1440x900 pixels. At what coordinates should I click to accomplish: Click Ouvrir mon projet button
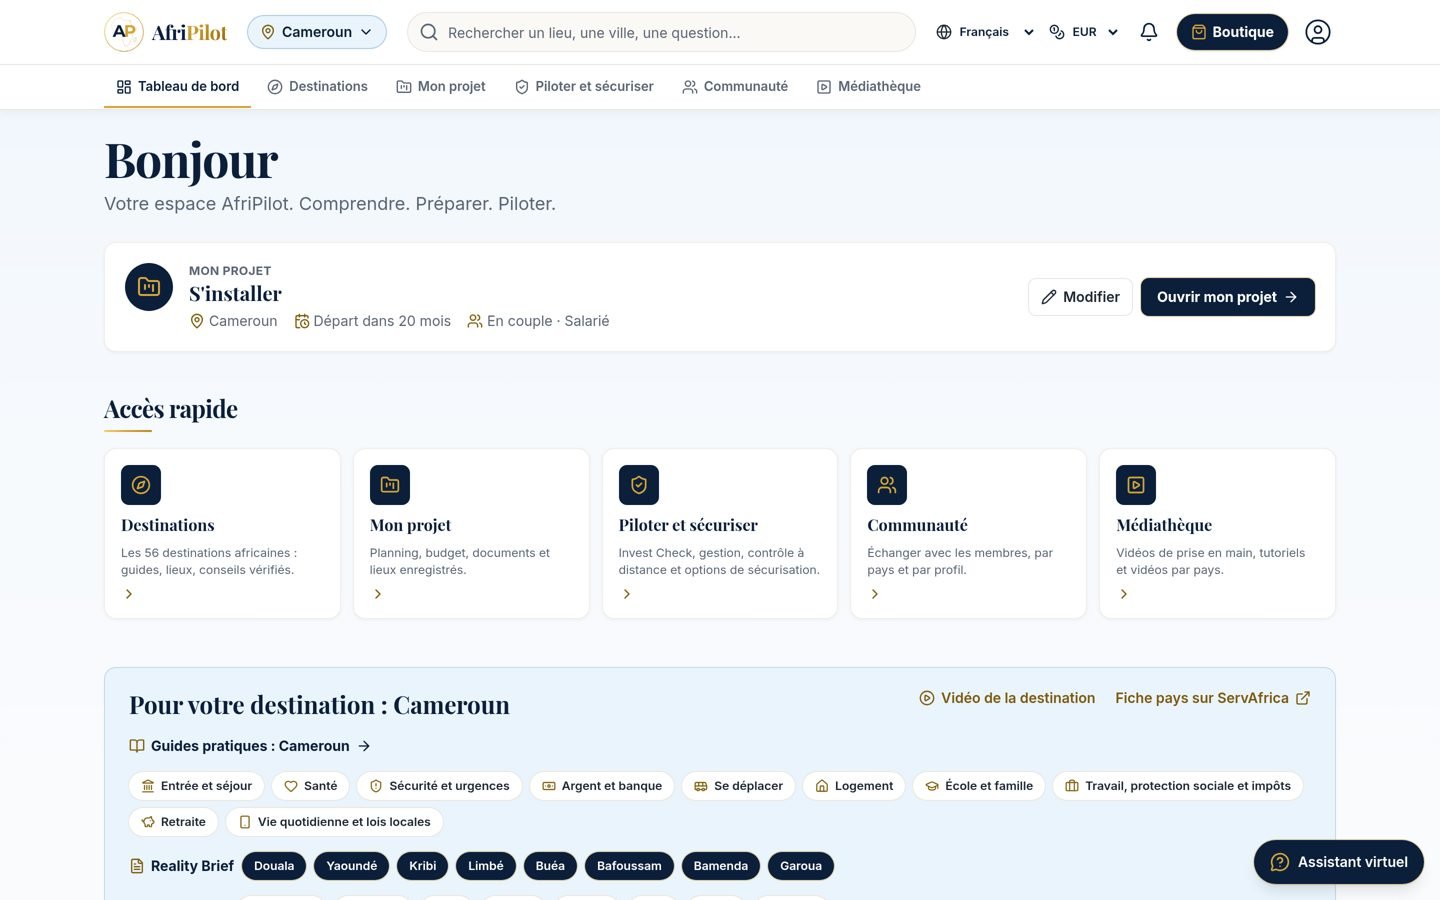click(1228, 297)
